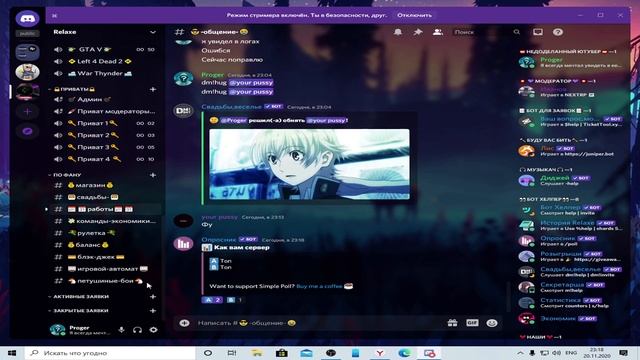Open магазин text channel
This screenshot has width=640, height=360.
click(105, 185)
